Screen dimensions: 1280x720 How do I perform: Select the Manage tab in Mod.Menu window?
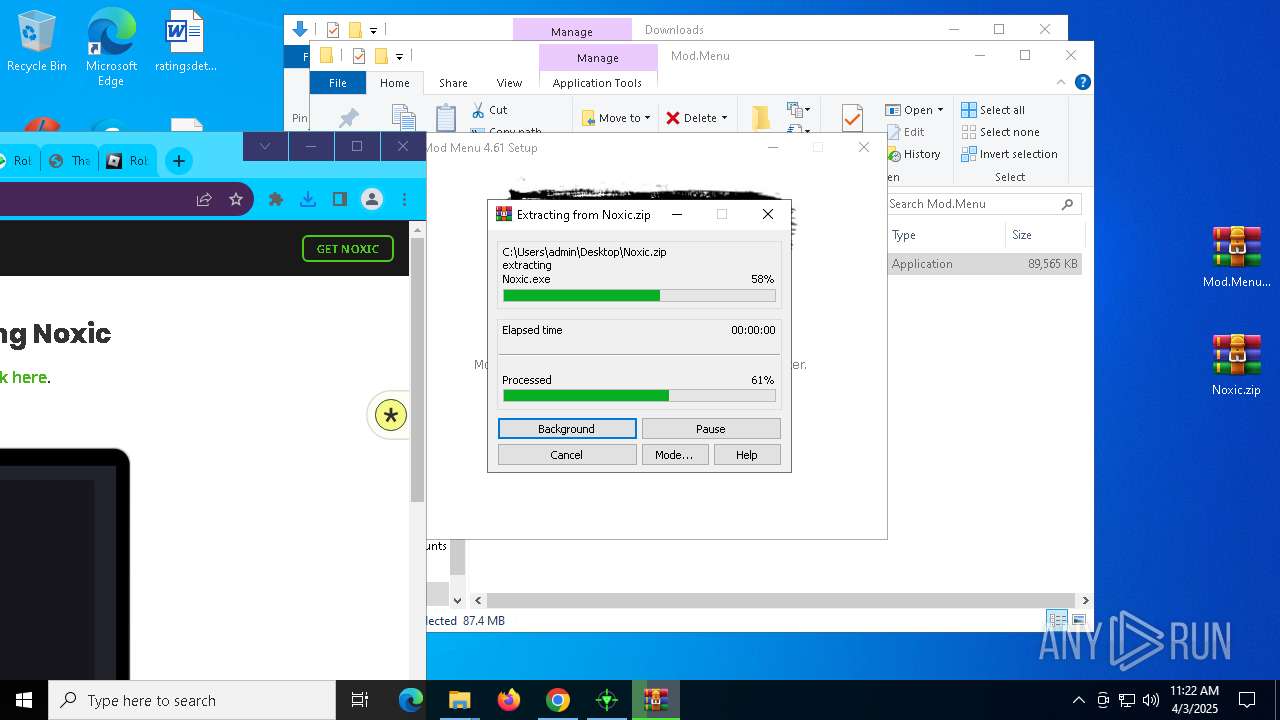tap(598, 58)
